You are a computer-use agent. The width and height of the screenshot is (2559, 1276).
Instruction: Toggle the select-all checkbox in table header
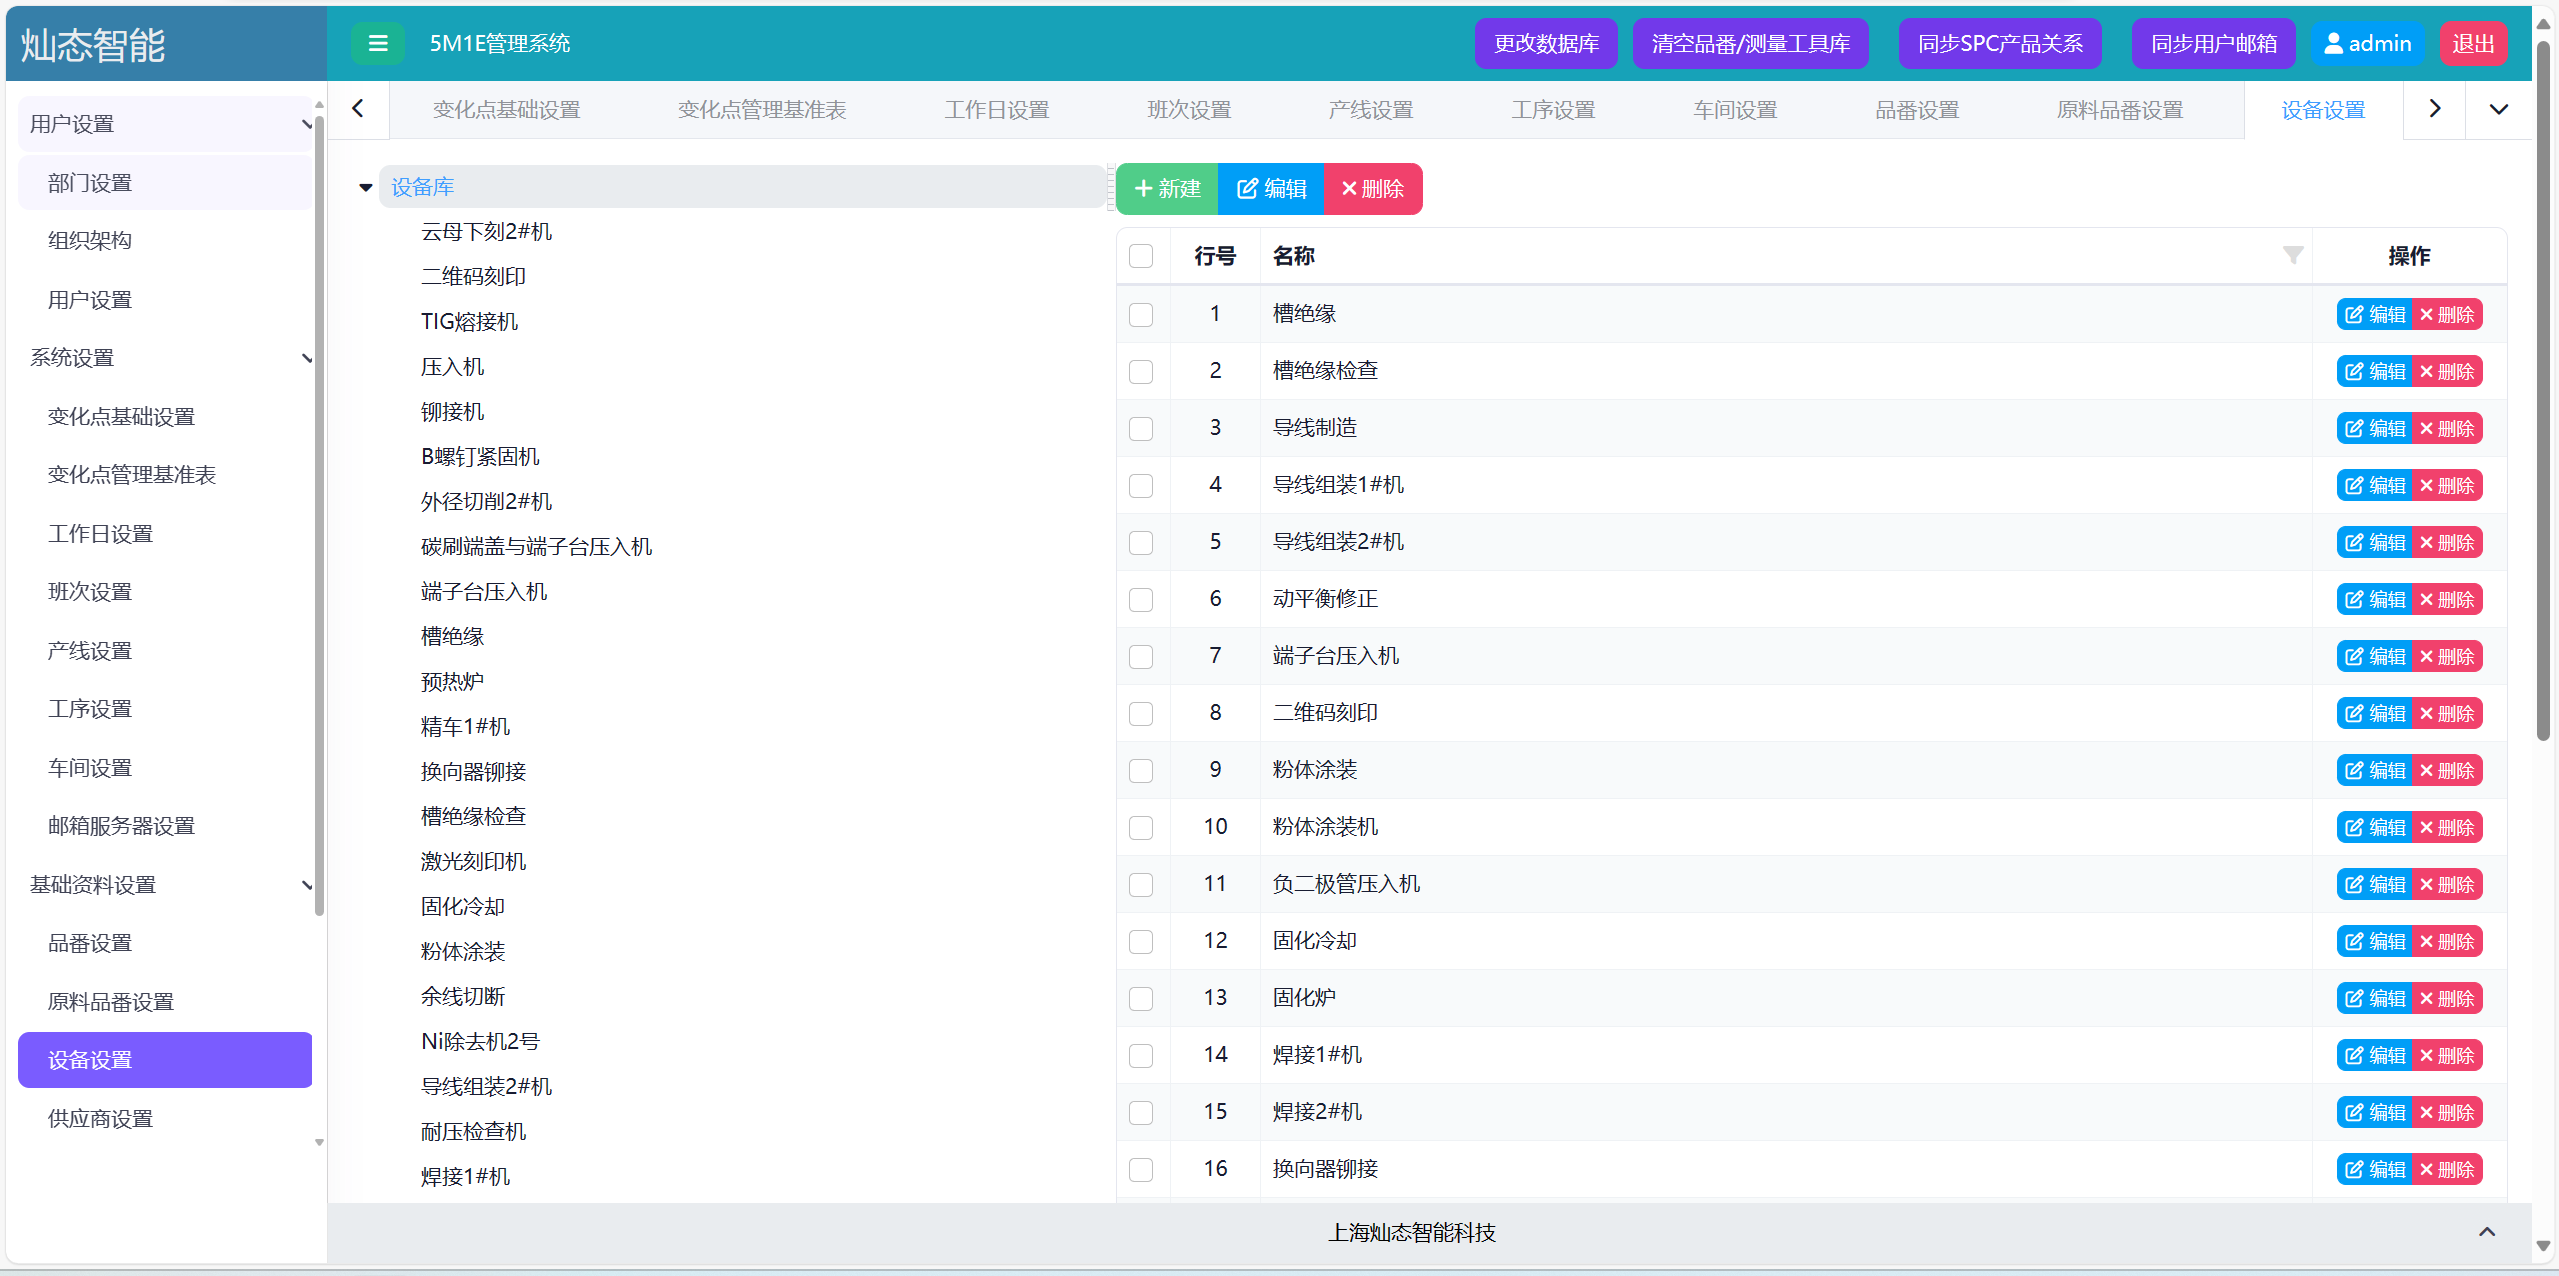pyautogui.click(x=1141, y=256)
